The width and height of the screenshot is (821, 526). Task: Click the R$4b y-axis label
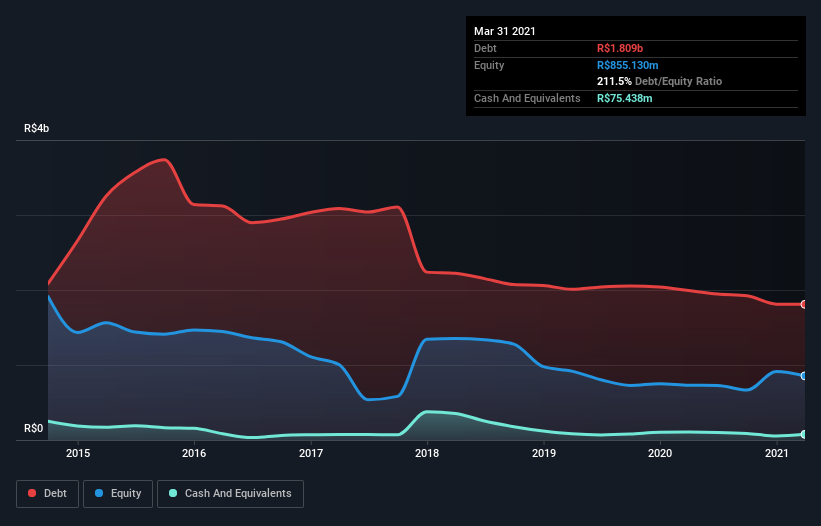click(37, 128)
